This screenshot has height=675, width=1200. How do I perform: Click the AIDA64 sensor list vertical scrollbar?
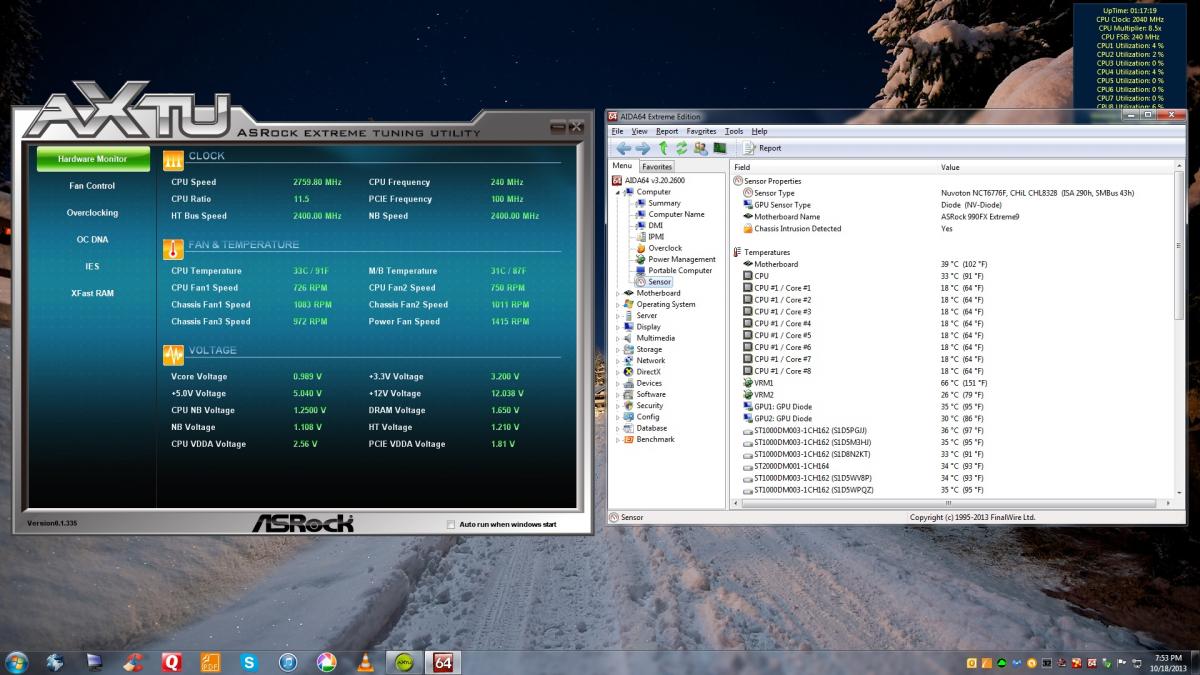(1178, 329)
